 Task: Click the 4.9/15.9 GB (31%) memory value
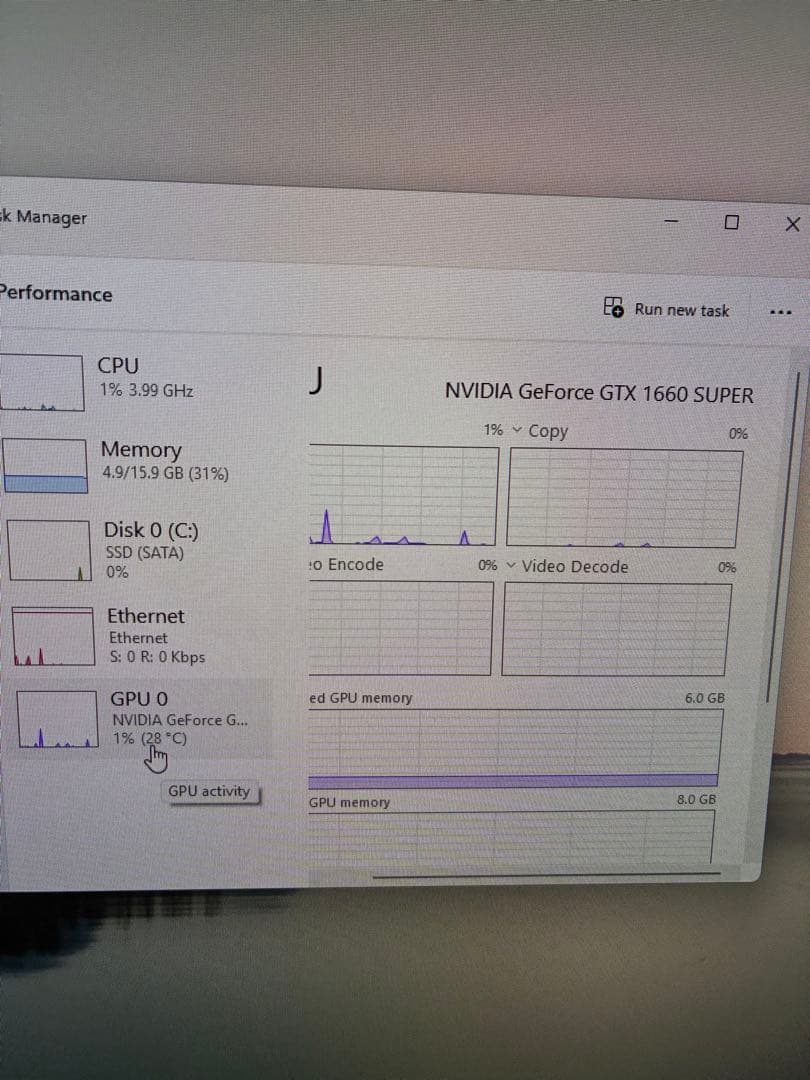(165, 473)
